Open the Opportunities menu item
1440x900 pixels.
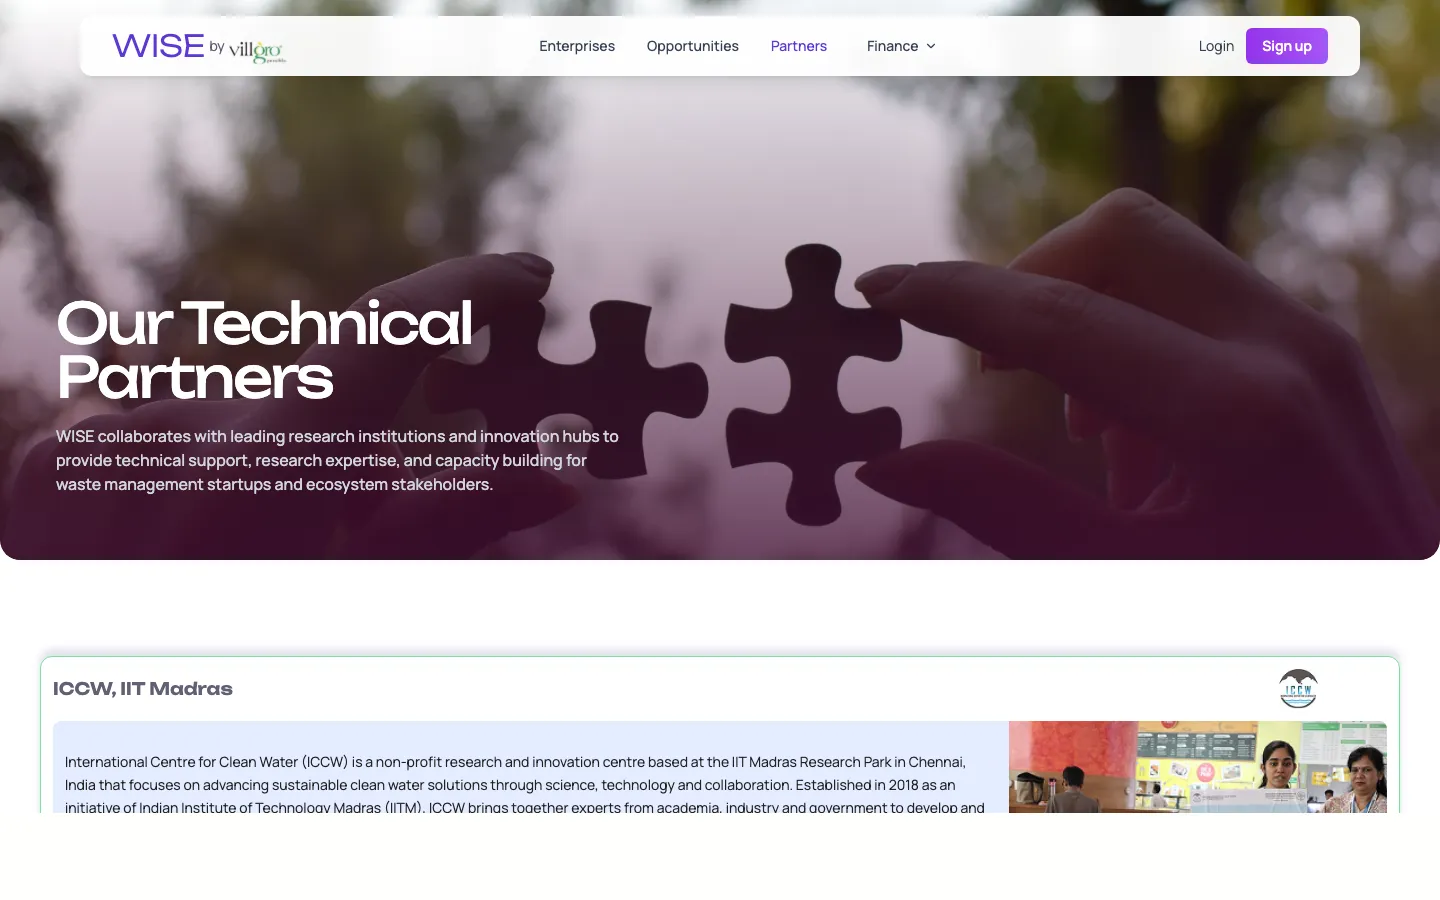pyautogui.click(x=692, y=46)
